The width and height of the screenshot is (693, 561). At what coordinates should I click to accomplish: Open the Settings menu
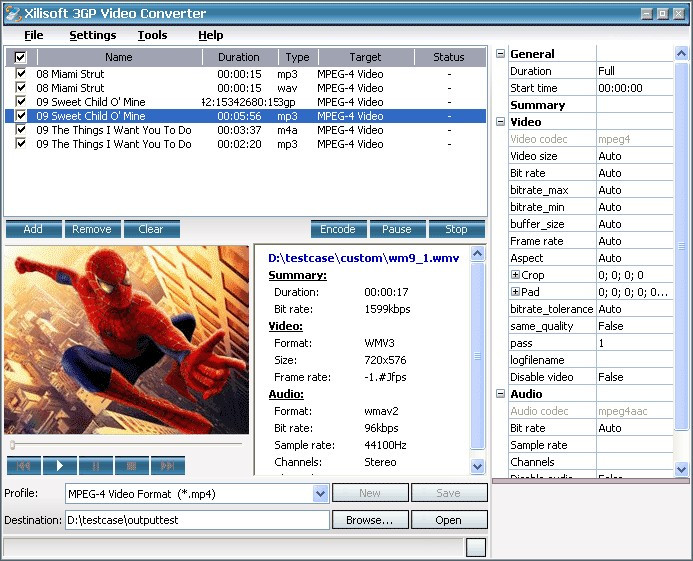pyautogui.click(x=93, y=35)
